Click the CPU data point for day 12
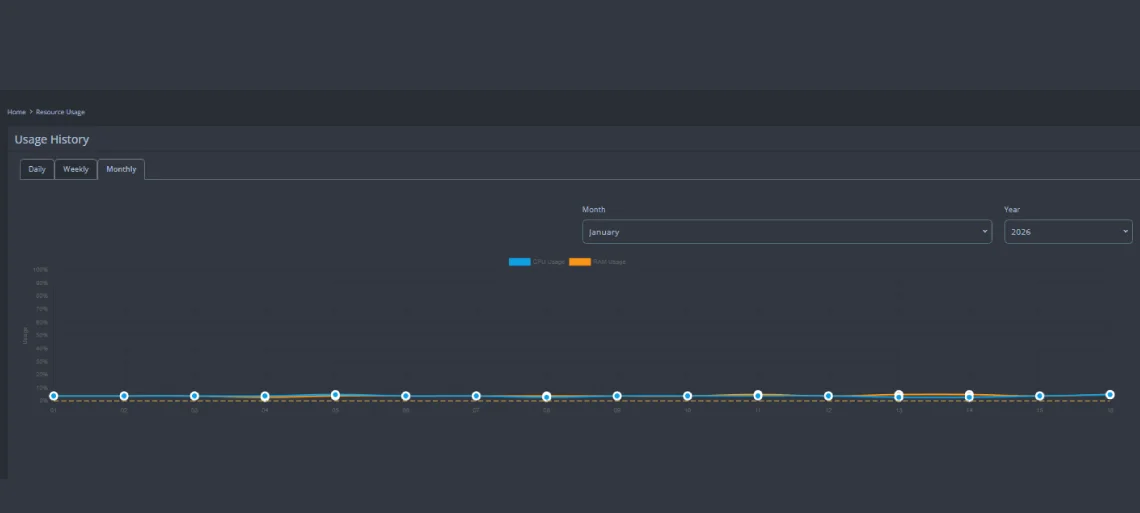The image size is (1140, 513). (x=828, y=396)
